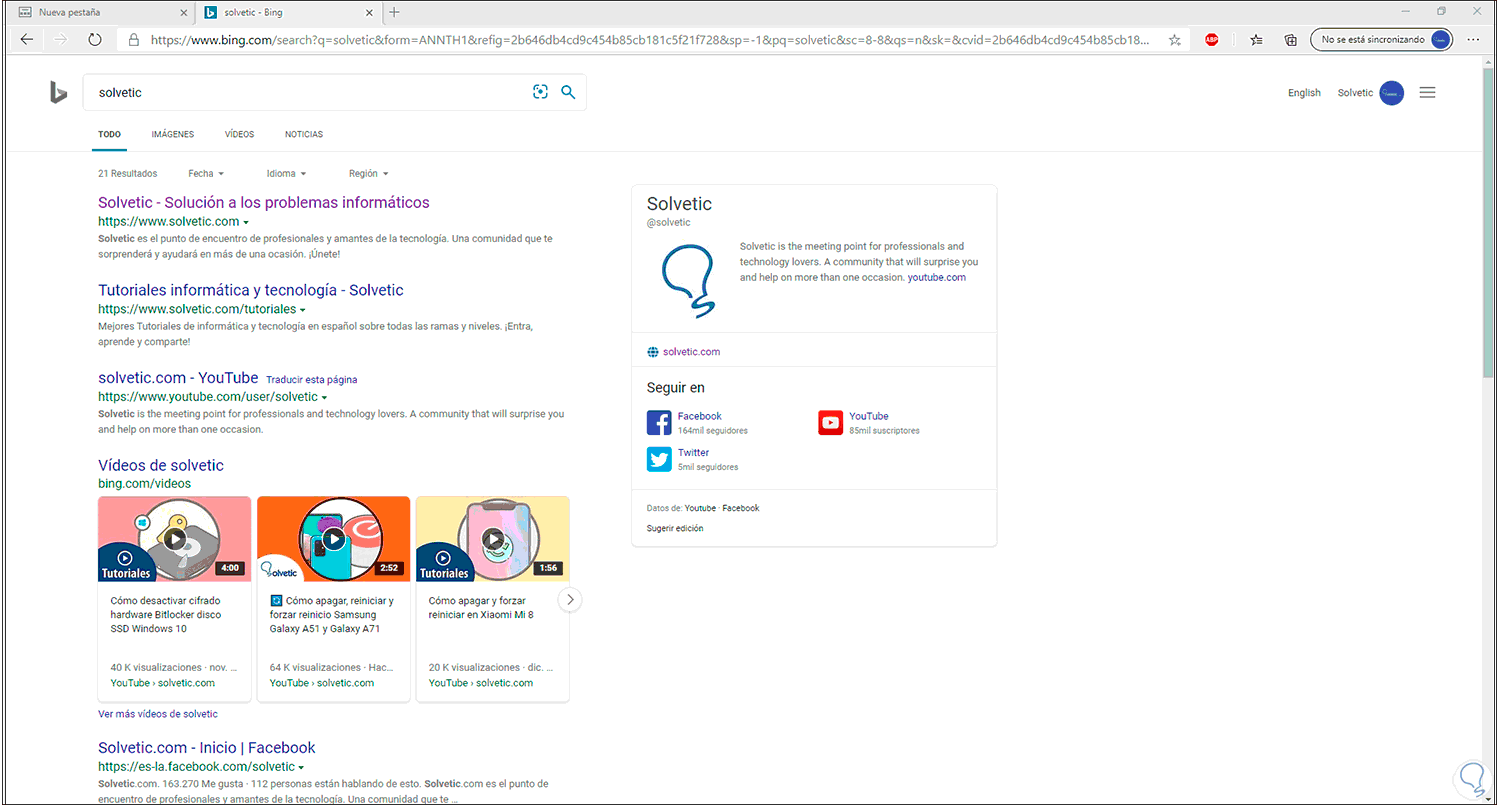1500x805 pixels.
Task: Switch to the NOTICIAS tab
Action: pyautogui.click(x=304, y=134)
